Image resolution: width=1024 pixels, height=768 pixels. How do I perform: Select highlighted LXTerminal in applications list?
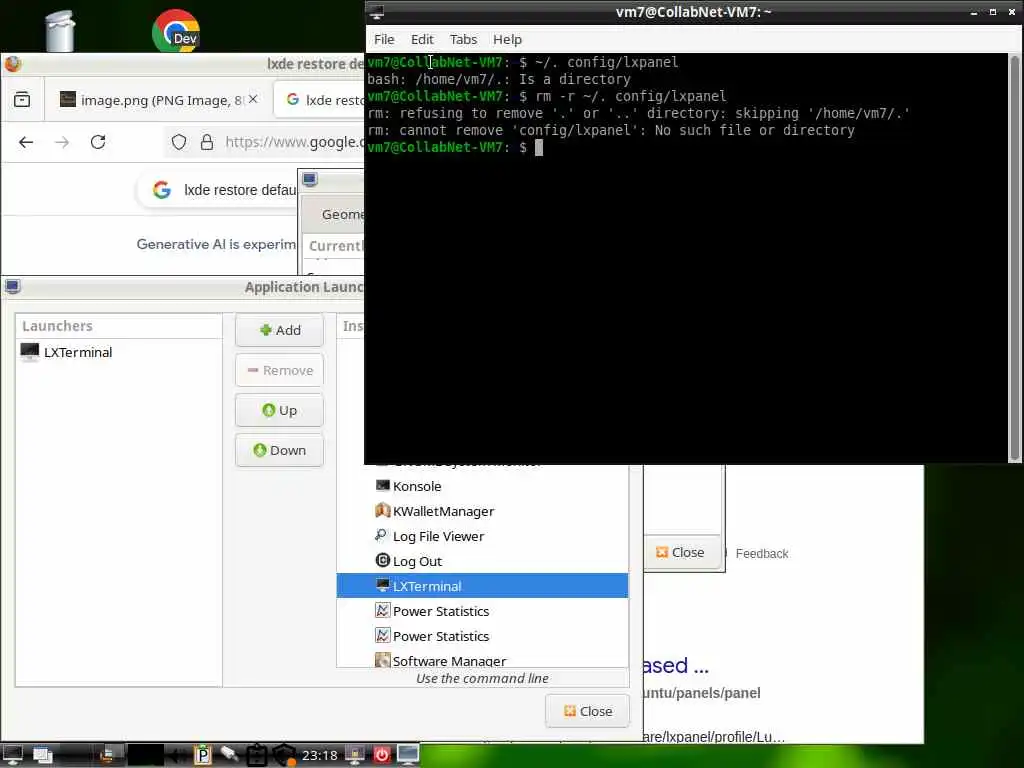click(482, 586)
